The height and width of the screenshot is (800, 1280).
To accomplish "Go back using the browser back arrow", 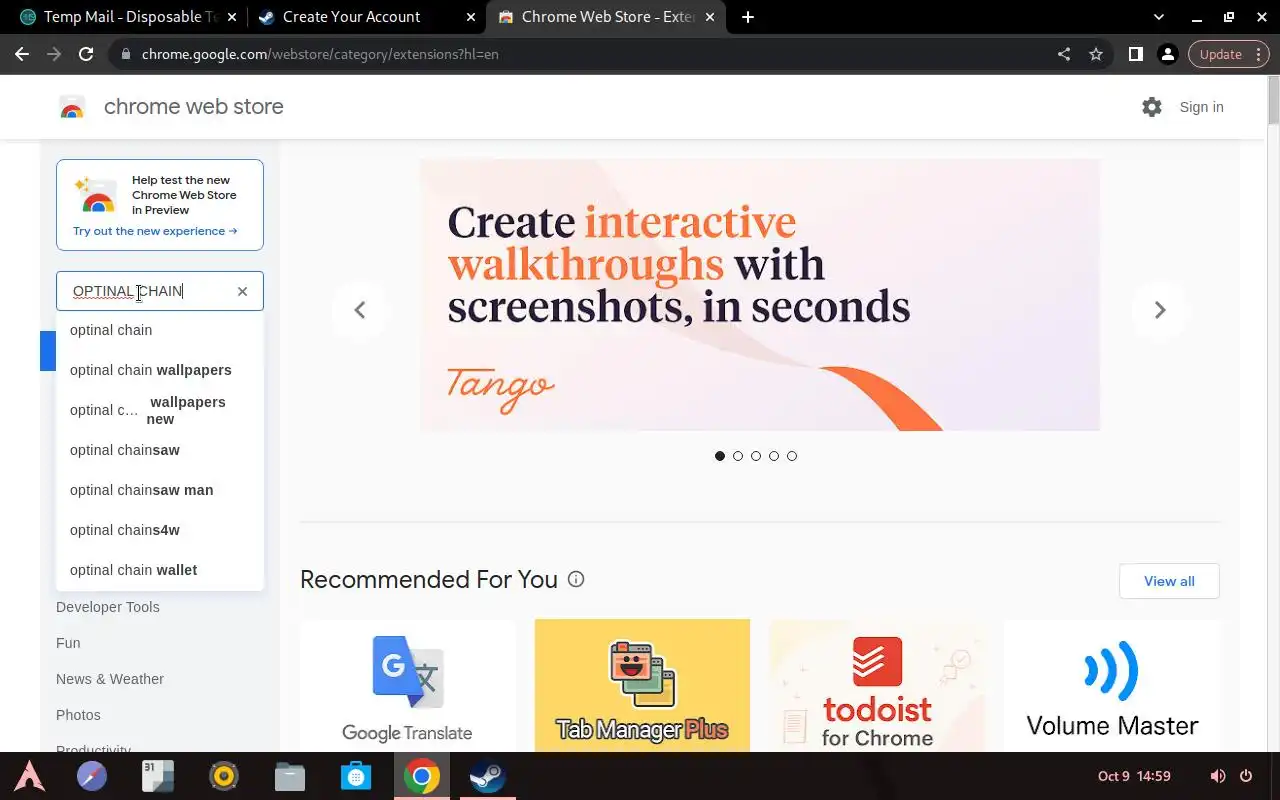I will [22, 54].
